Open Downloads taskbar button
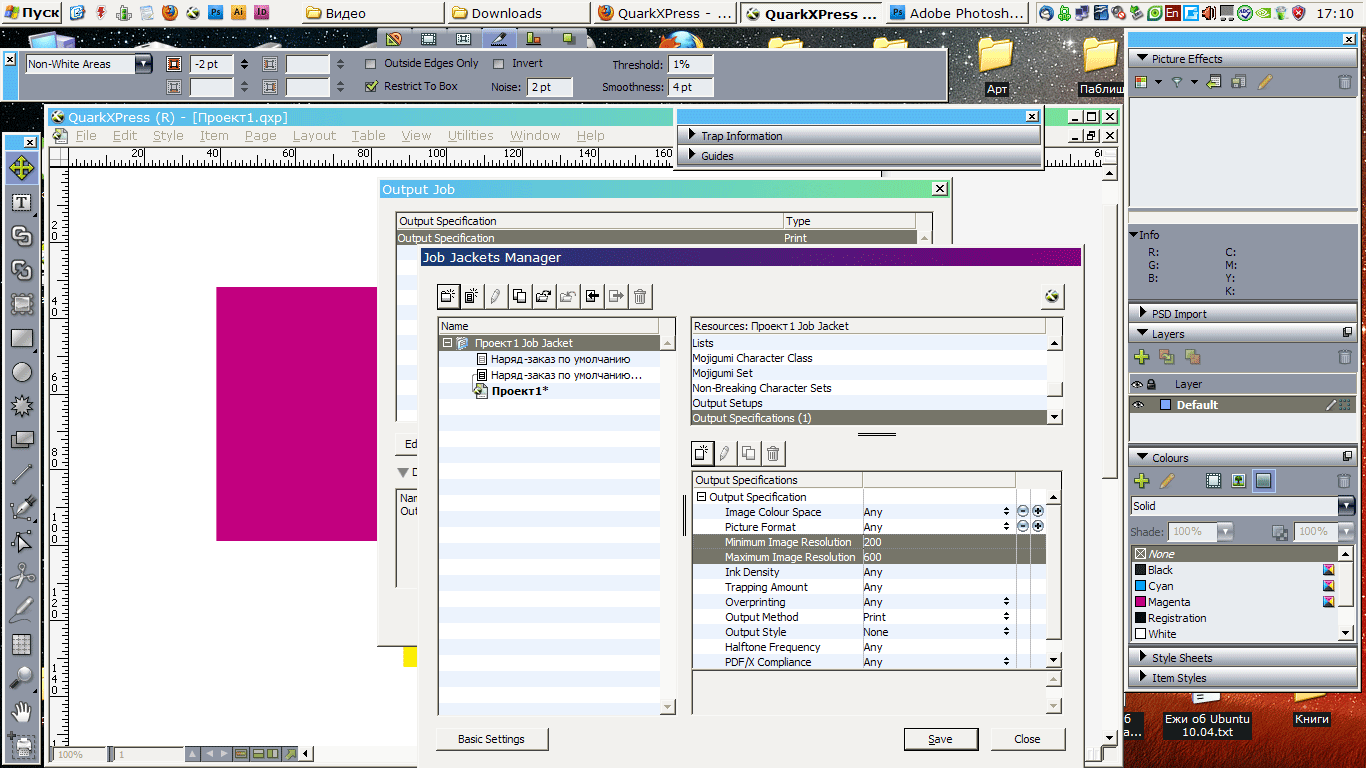The width and height of the screenshot is (1366, 768). 517,13
